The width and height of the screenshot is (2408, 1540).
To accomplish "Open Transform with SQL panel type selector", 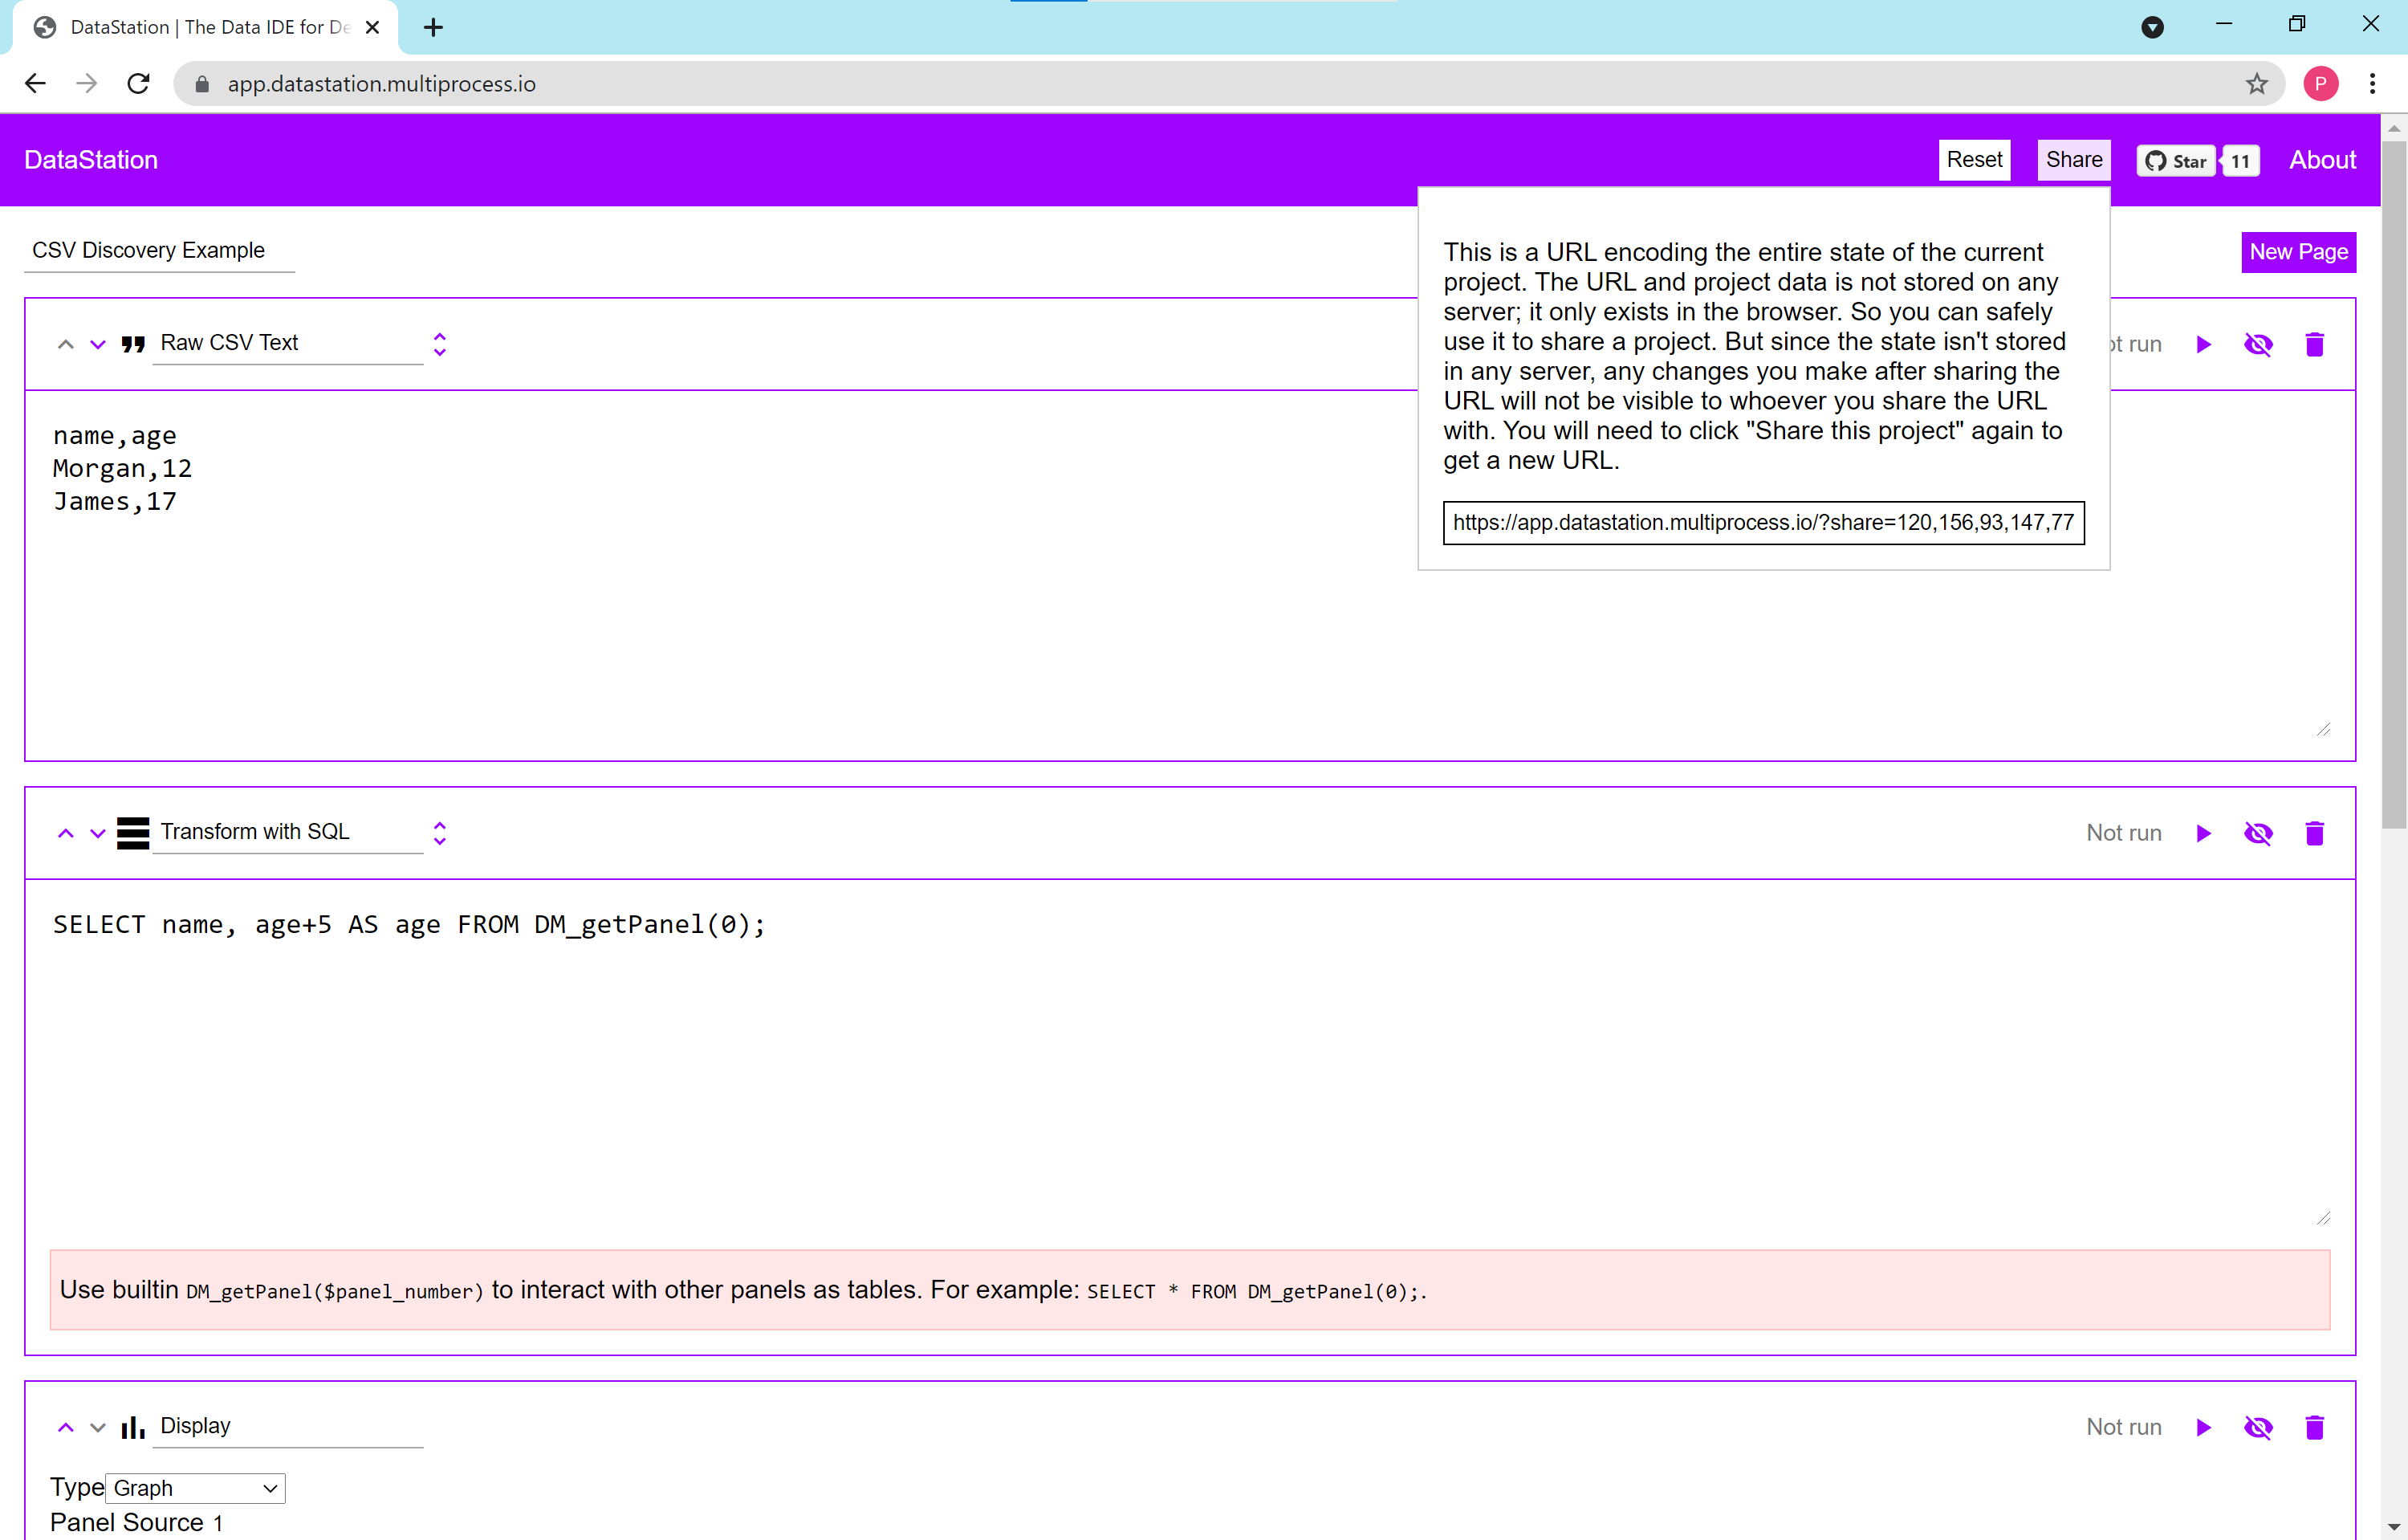I will (439, 833).
